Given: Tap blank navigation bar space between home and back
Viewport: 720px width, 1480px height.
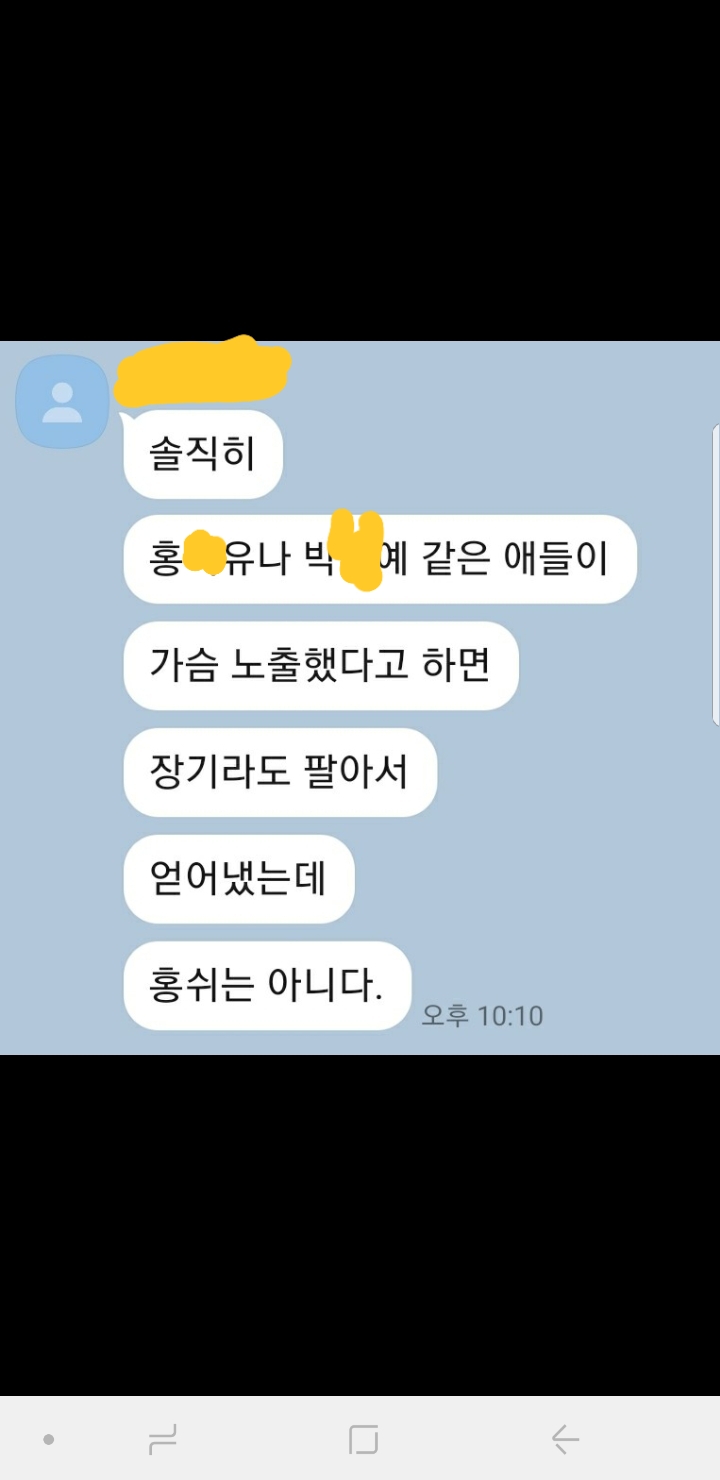Looking at the screenshot, I should point(465,1439).
